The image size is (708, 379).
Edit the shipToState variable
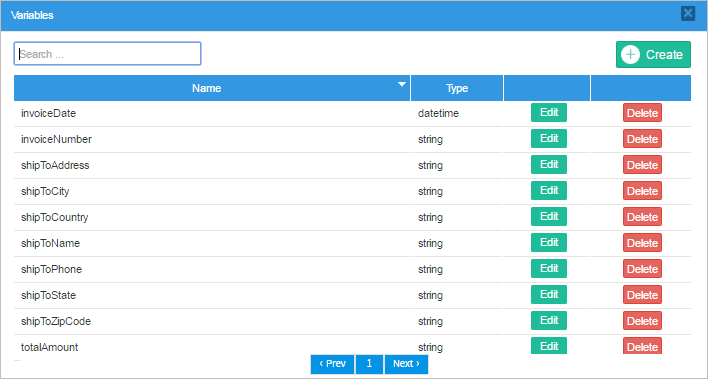pyautogui.click(x=549, y=295)
